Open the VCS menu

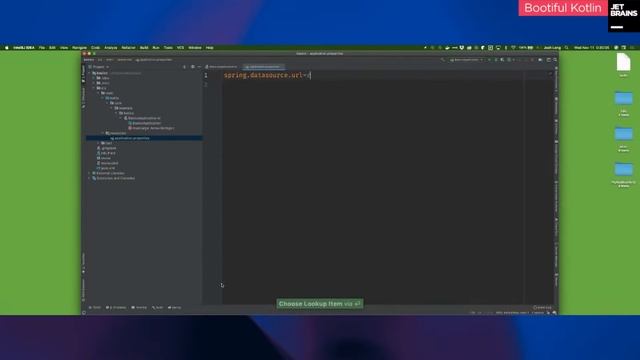(180, 48)
